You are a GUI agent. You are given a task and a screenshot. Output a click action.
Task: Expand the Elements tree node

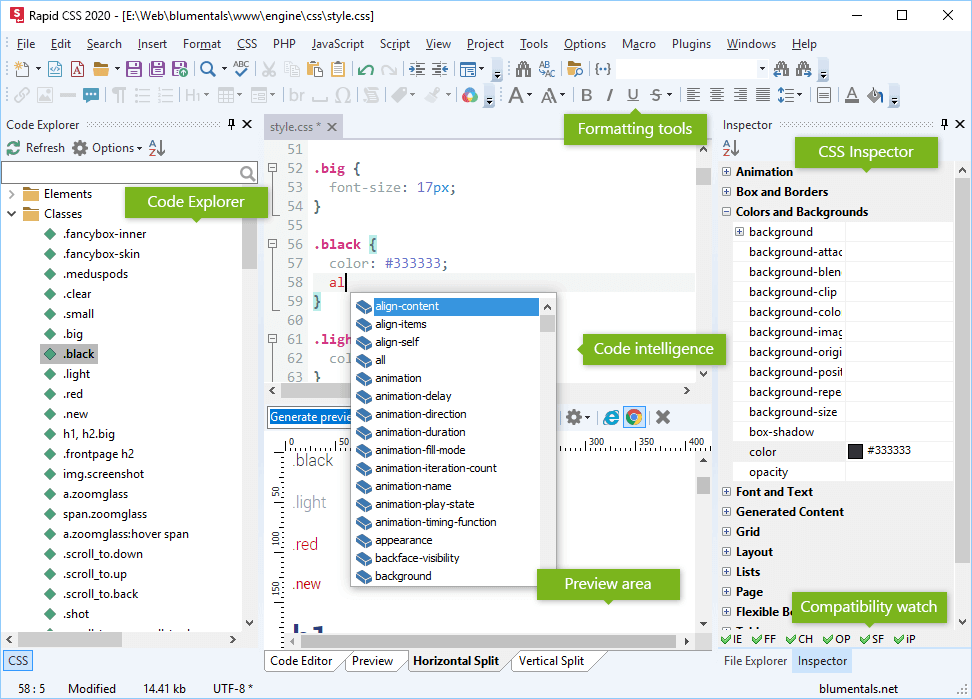tap(11, 194)
